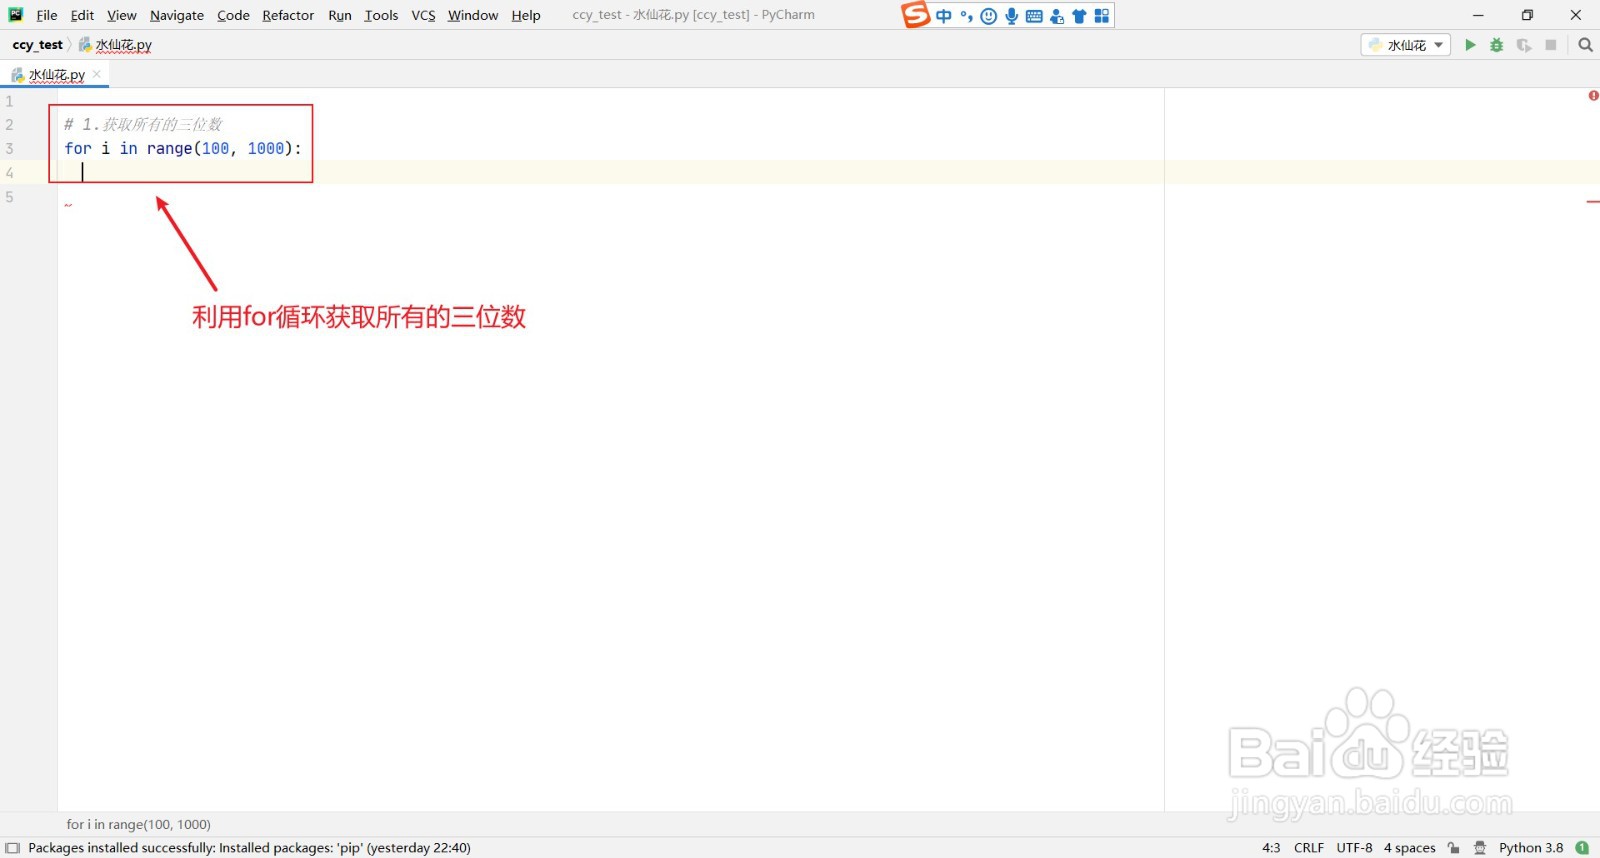Close the 水仙花.py editor tab
This screenshot has height=858, width=1600.
[97, 74]
